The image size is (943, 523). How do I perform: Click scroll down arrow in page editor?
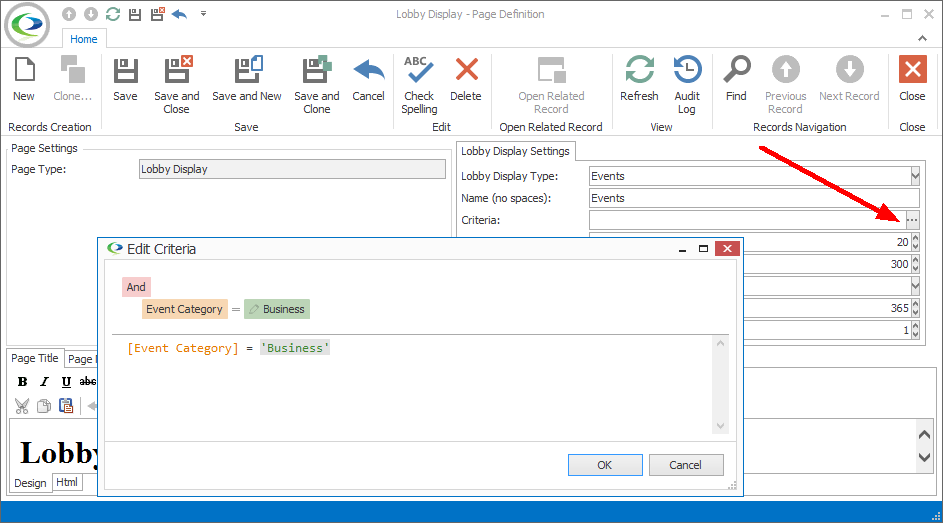point(924,457)
